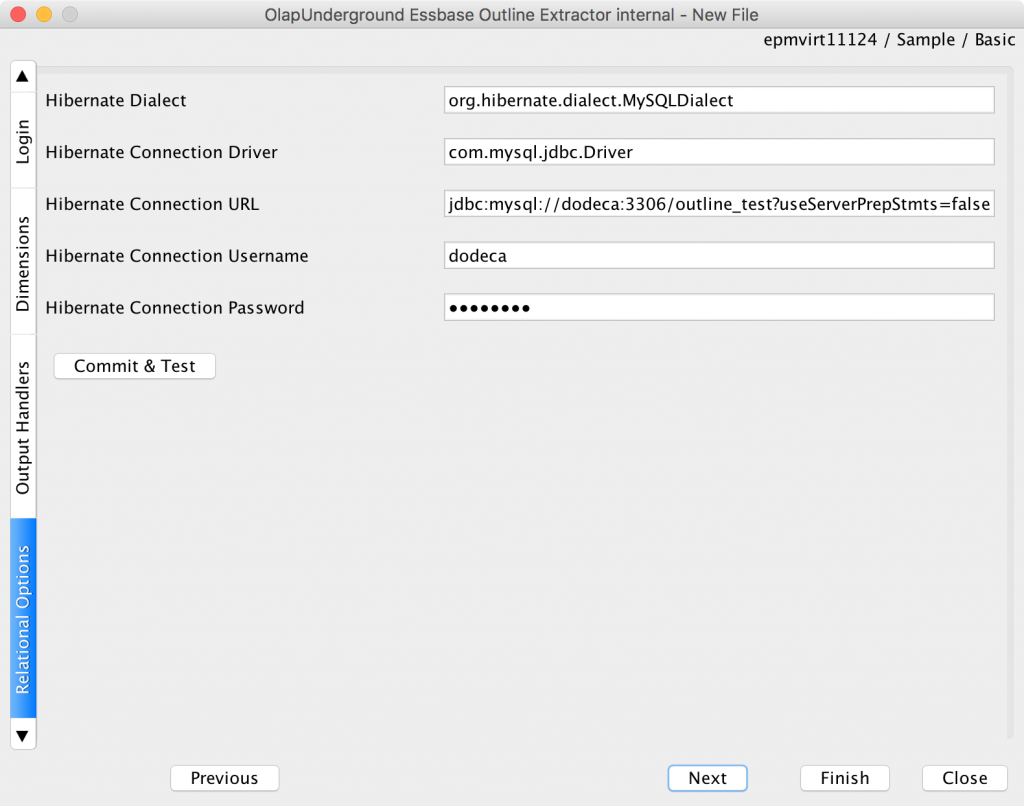Open the Dimensions tab
The width and height of the screenshot is (1024, 806).
[23, 263]
